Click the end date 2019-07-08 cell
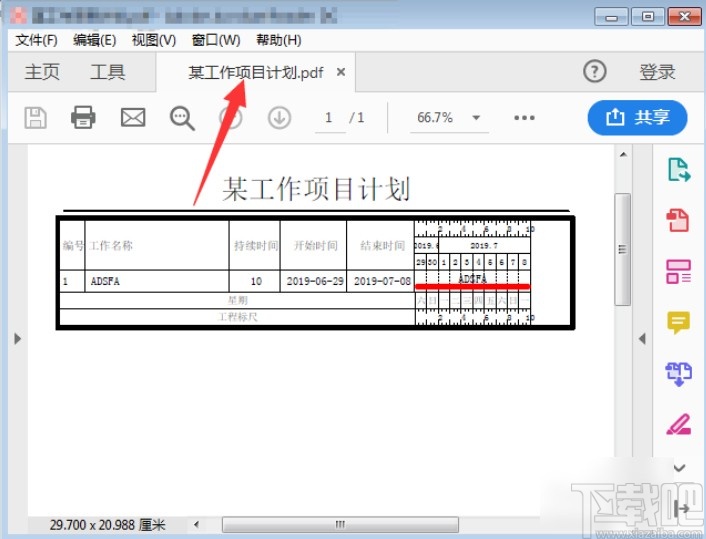The height and width of the screenshot is (539, 706). coord(382,281)
